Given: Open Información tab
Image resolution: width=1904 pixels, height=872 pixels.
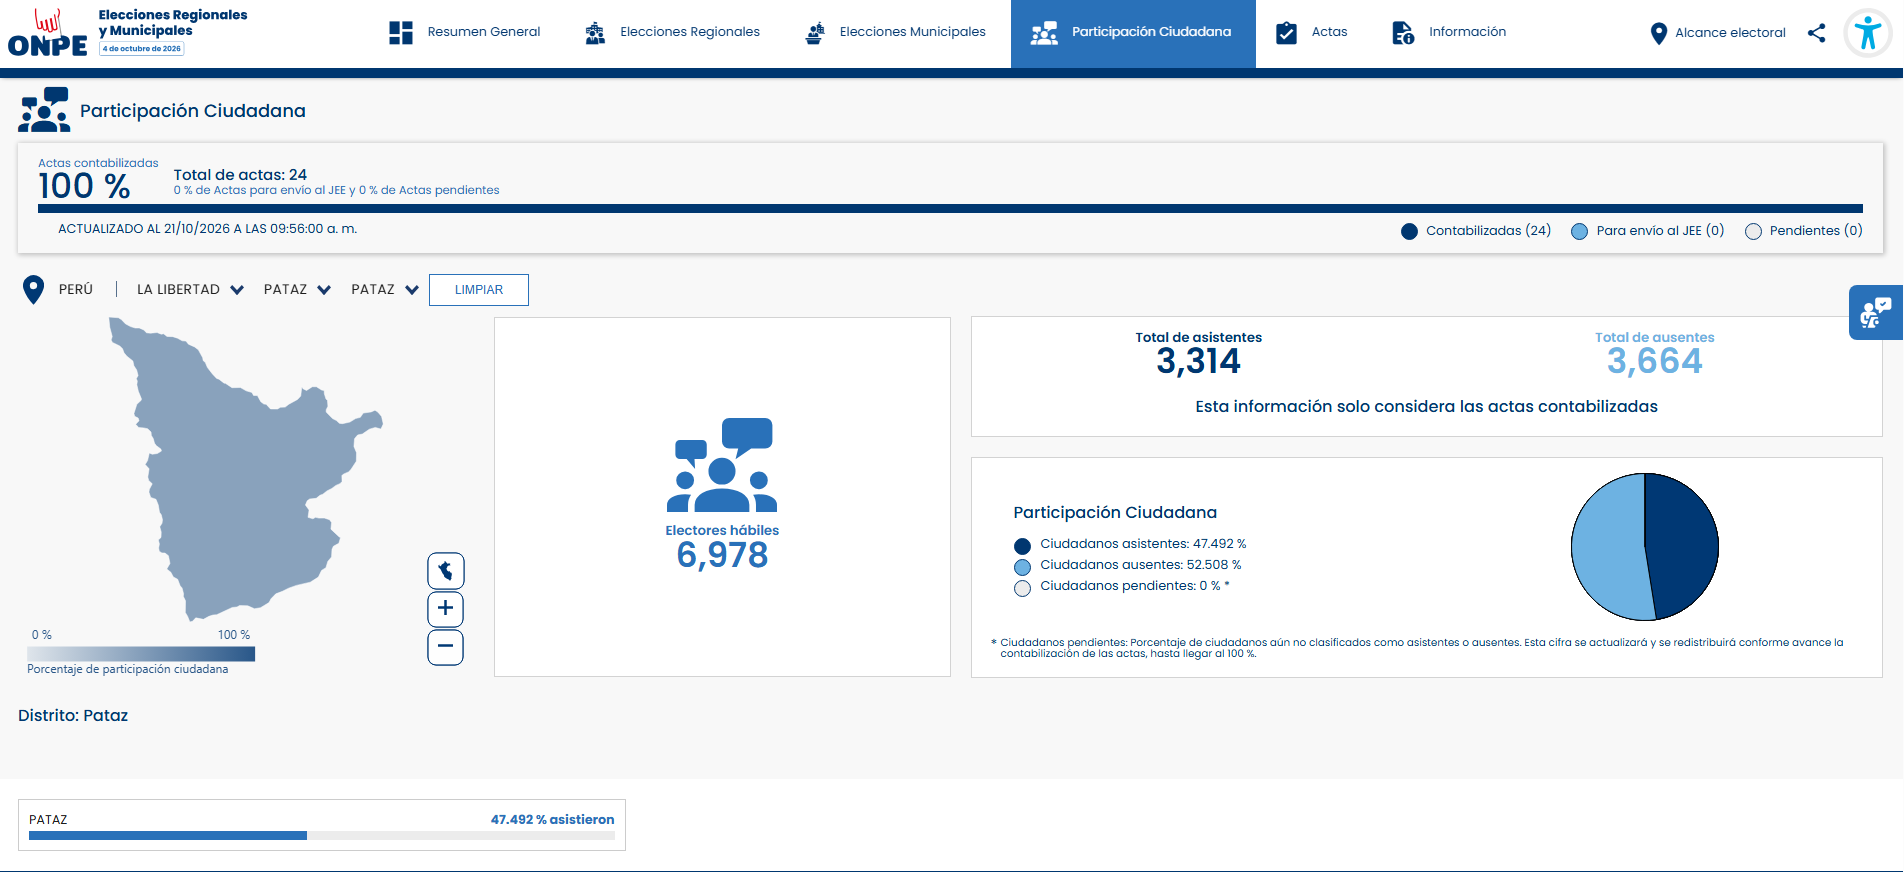Looking at the screenshot, I should click(1449, 33).
